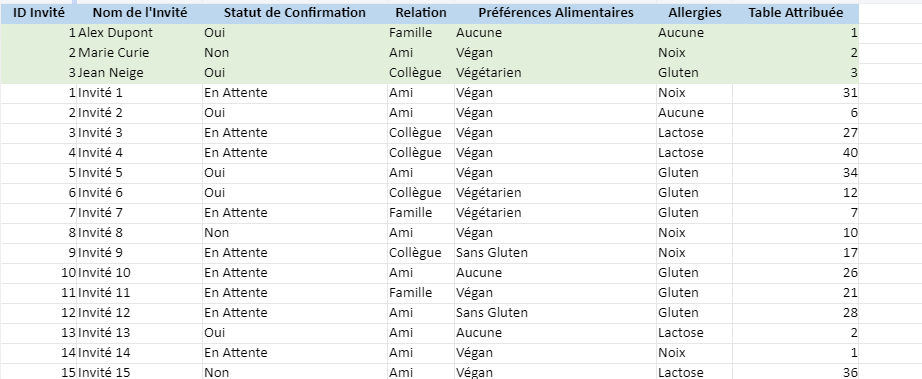Select the "ID Invité" header cell

point(38,13)
